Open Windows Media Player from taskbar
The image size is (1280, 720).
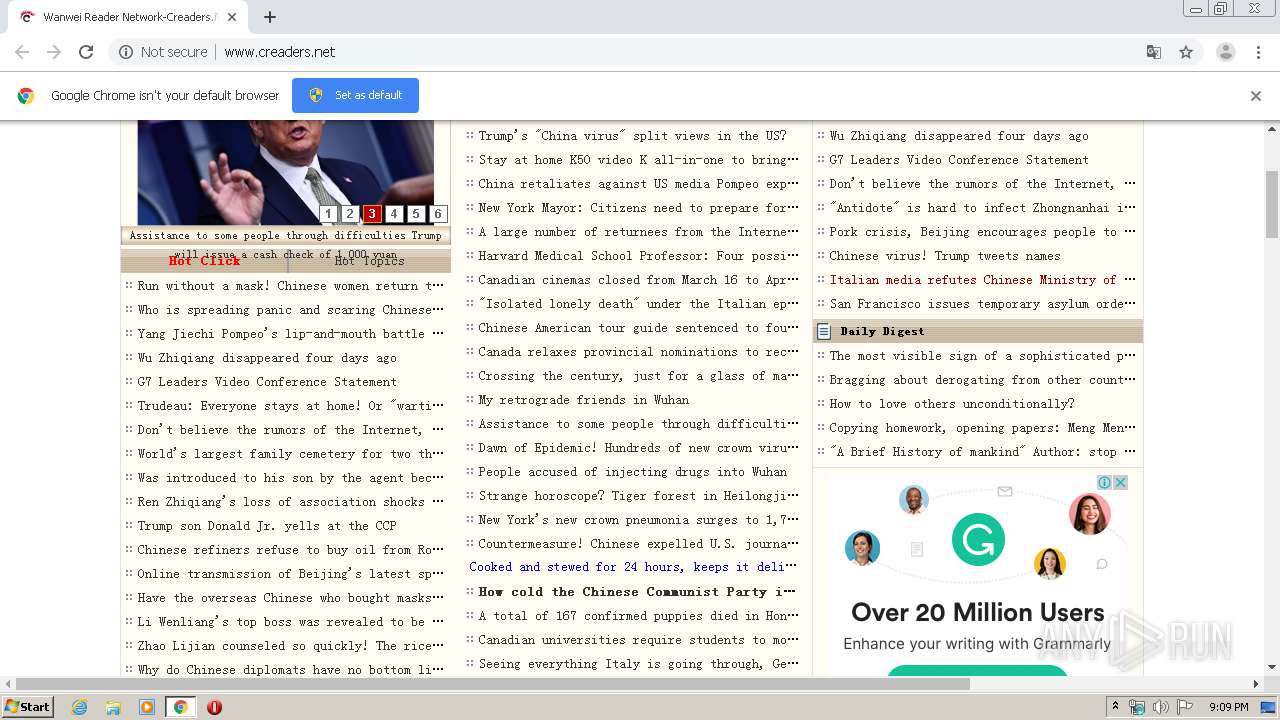[x=147, y=707]
